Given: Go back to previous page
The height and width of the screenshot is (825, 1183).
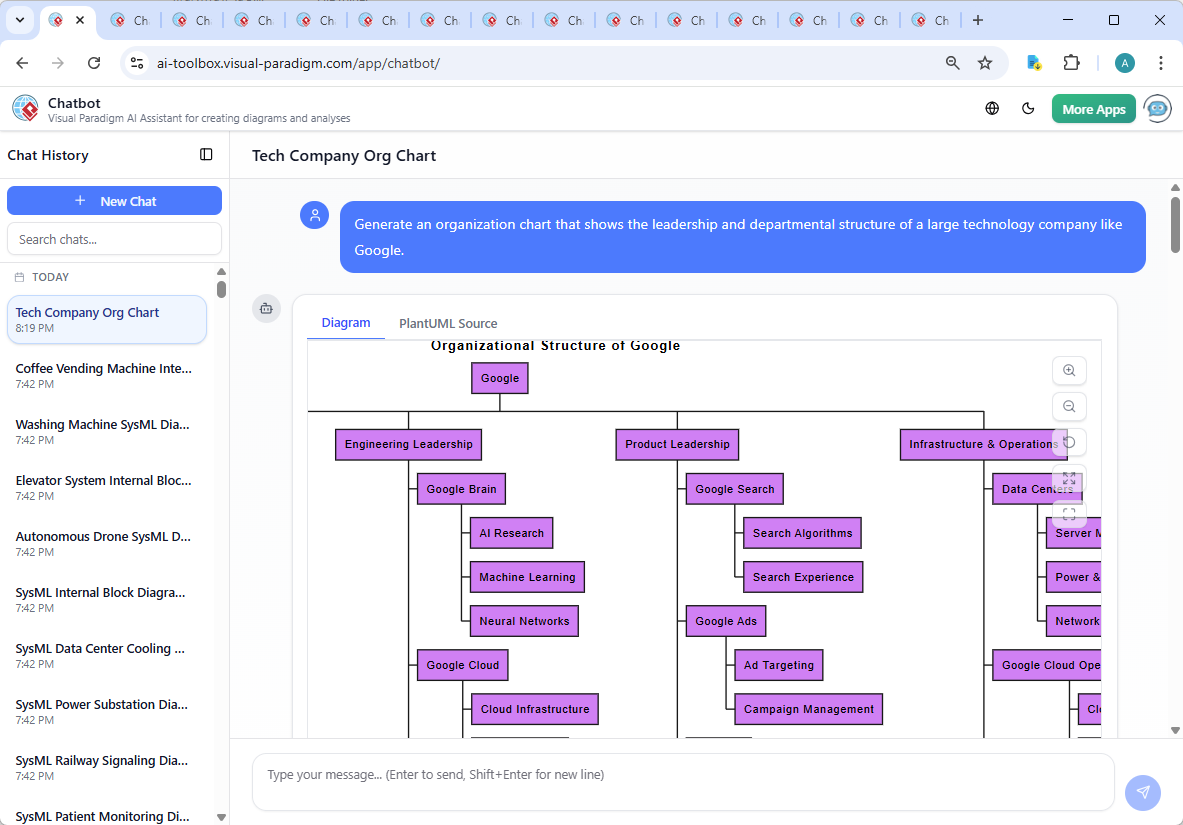Looking at the screenshot, I should (22, 63).
